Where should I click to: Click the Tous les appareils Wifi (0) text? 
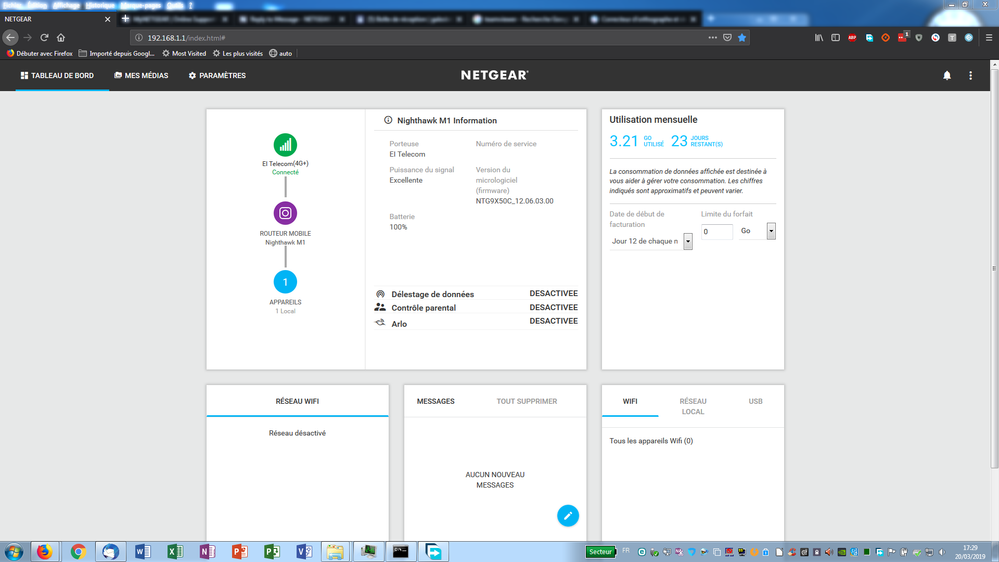point(651,440)
